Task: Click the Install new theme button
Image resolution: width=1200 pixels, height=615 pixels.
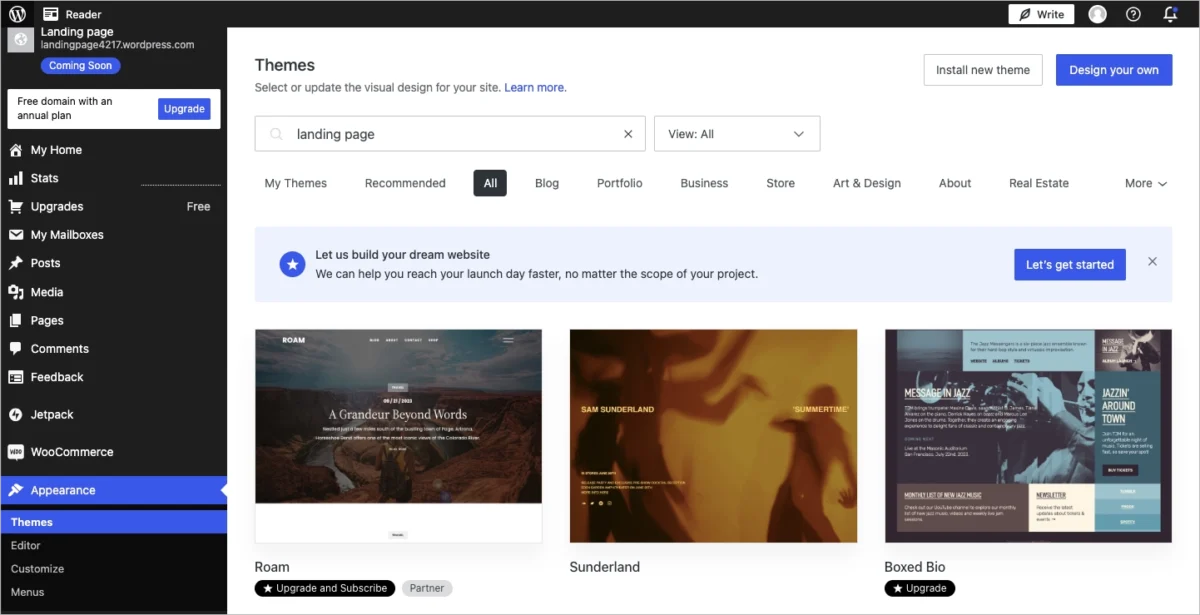Action: coord(982,70)
